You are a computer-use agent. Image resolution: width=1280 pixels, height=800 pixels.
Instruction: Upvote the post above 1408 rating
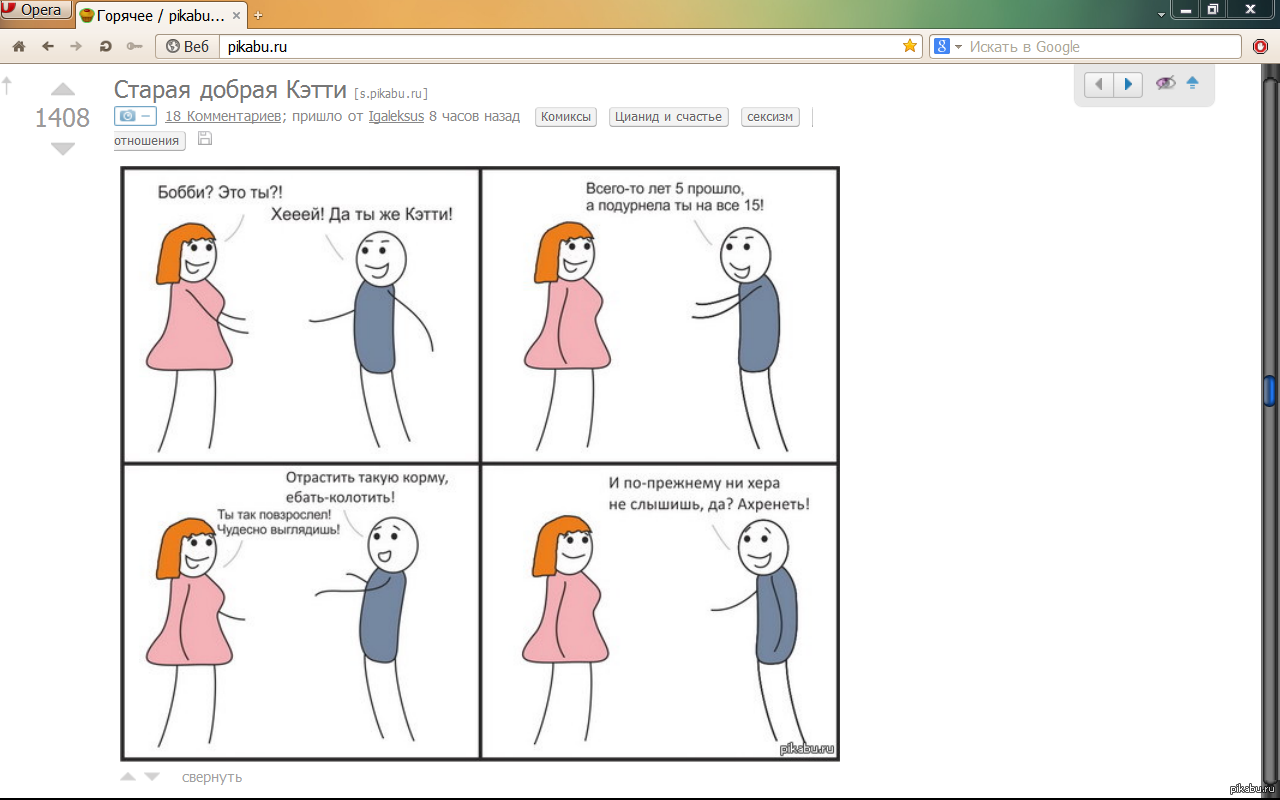click(x=62, y=90)
